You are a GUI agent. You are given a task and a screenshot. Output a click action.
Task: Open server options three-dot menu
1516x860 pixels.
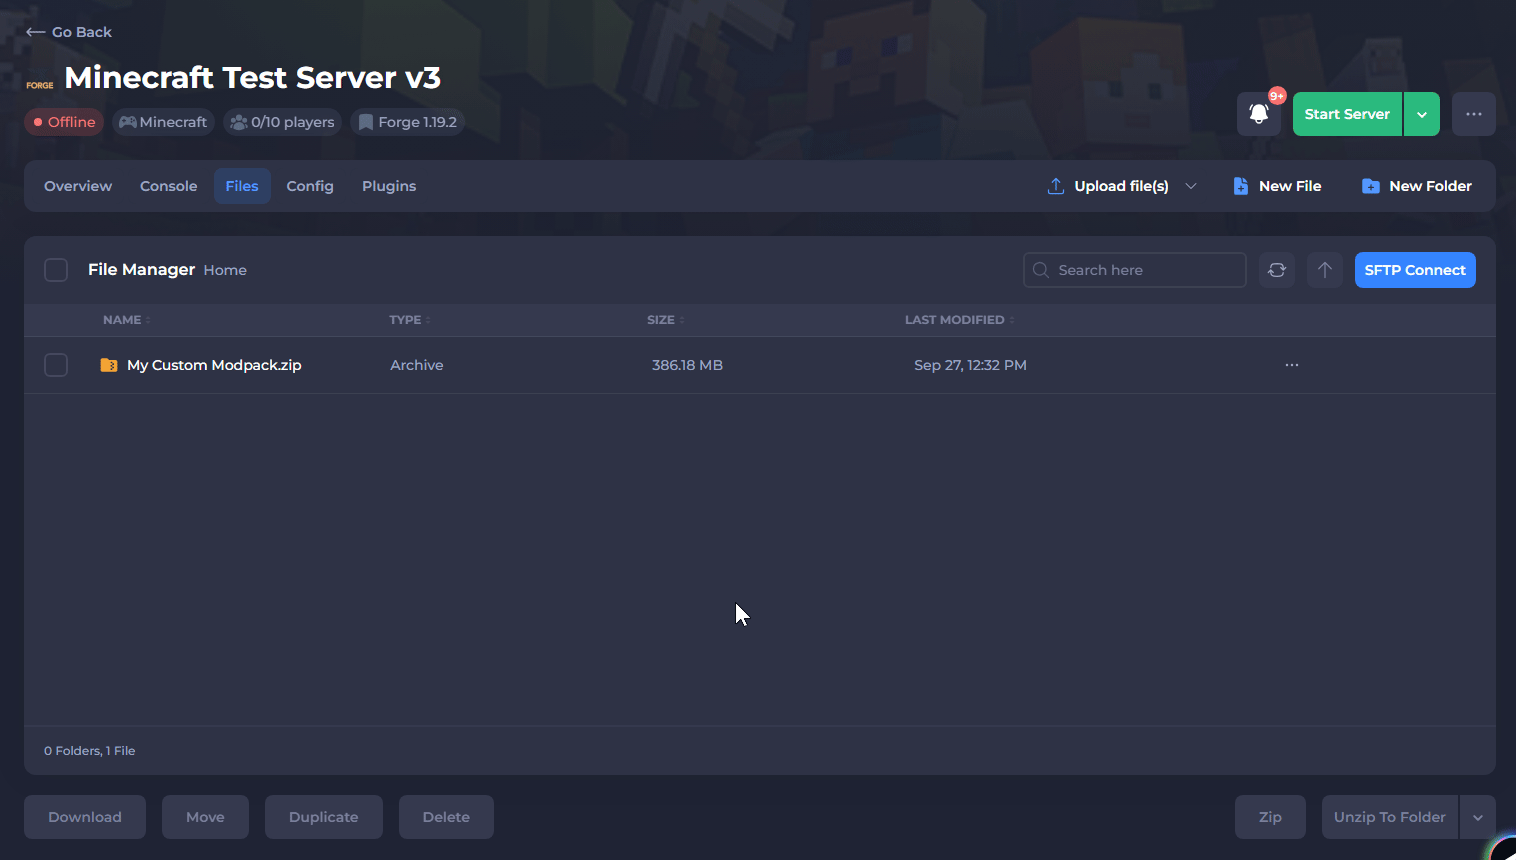[1474, 114]
